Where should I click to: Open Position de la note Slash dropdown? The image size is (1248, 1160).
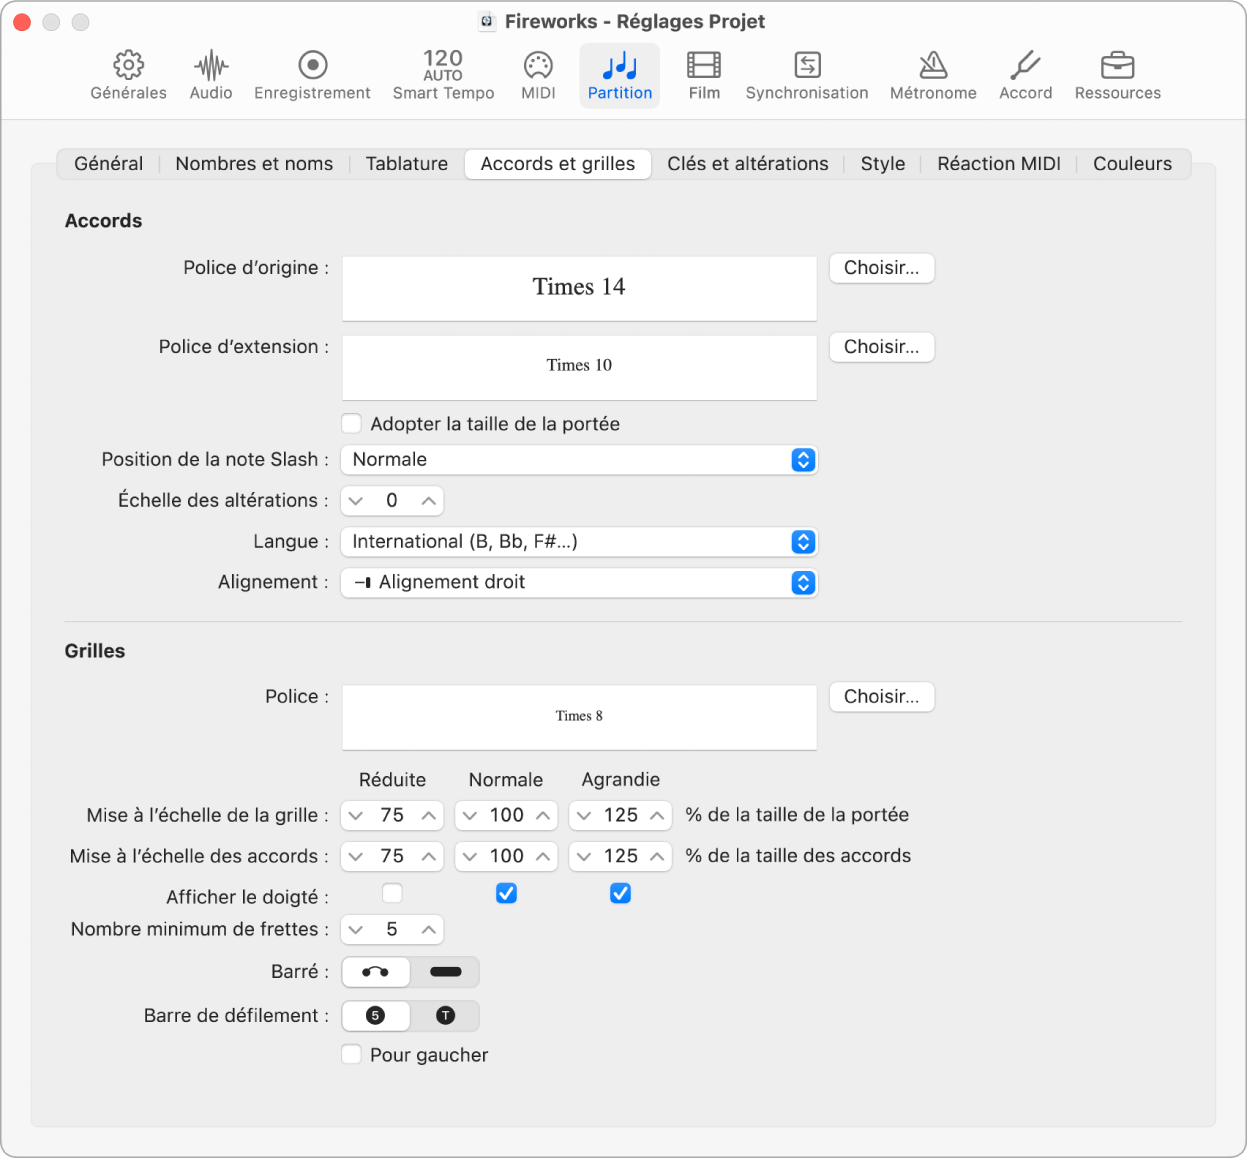(x=579, y=460)
